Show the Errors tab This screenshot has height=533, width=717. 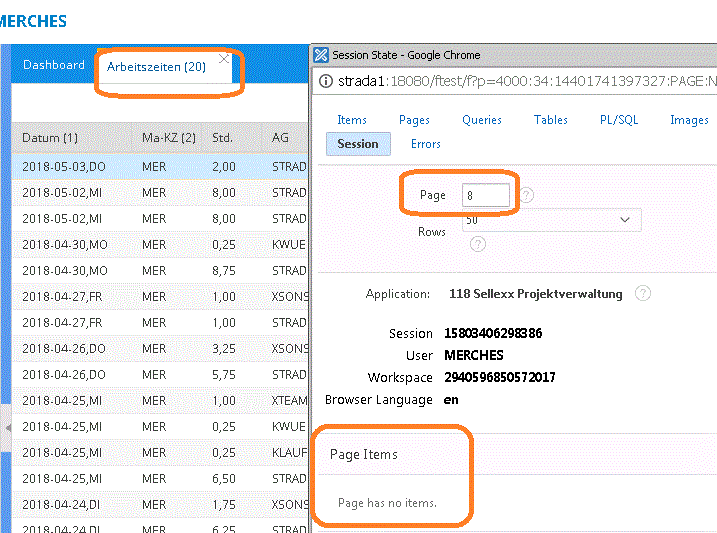coord(426,144)
